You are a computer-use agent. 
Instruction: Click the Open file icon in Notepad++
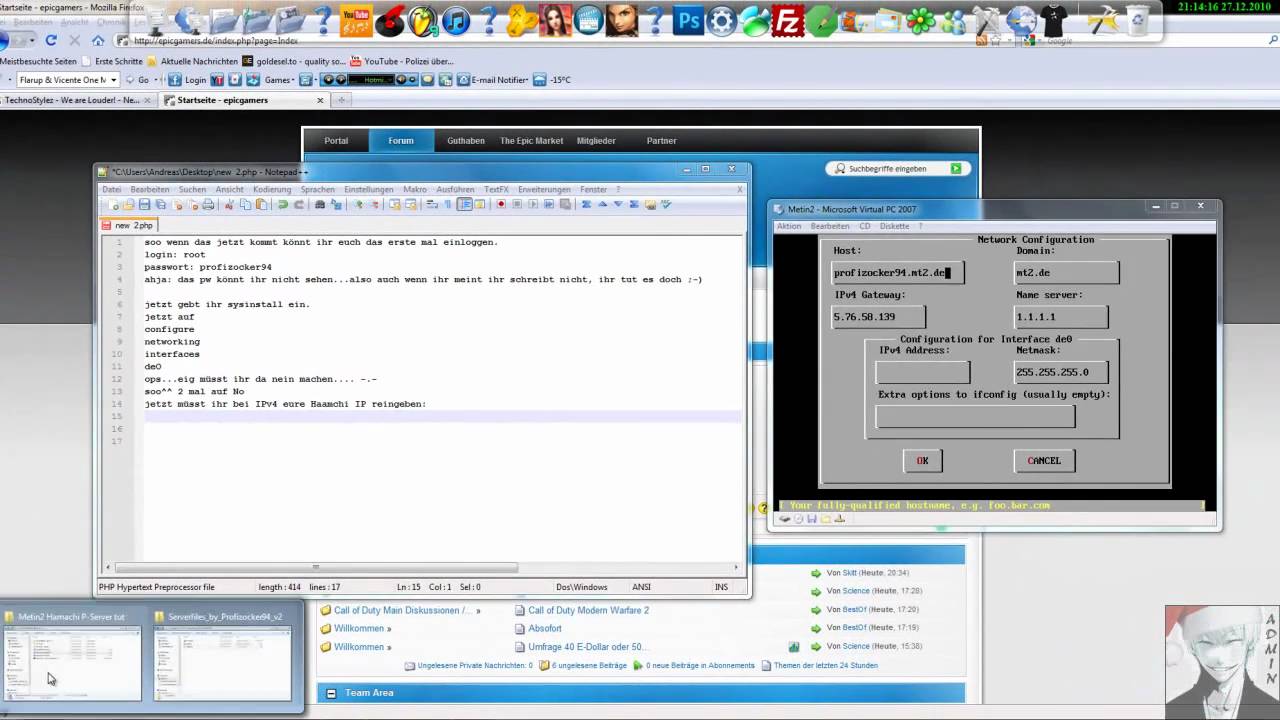tap(127, 204)
